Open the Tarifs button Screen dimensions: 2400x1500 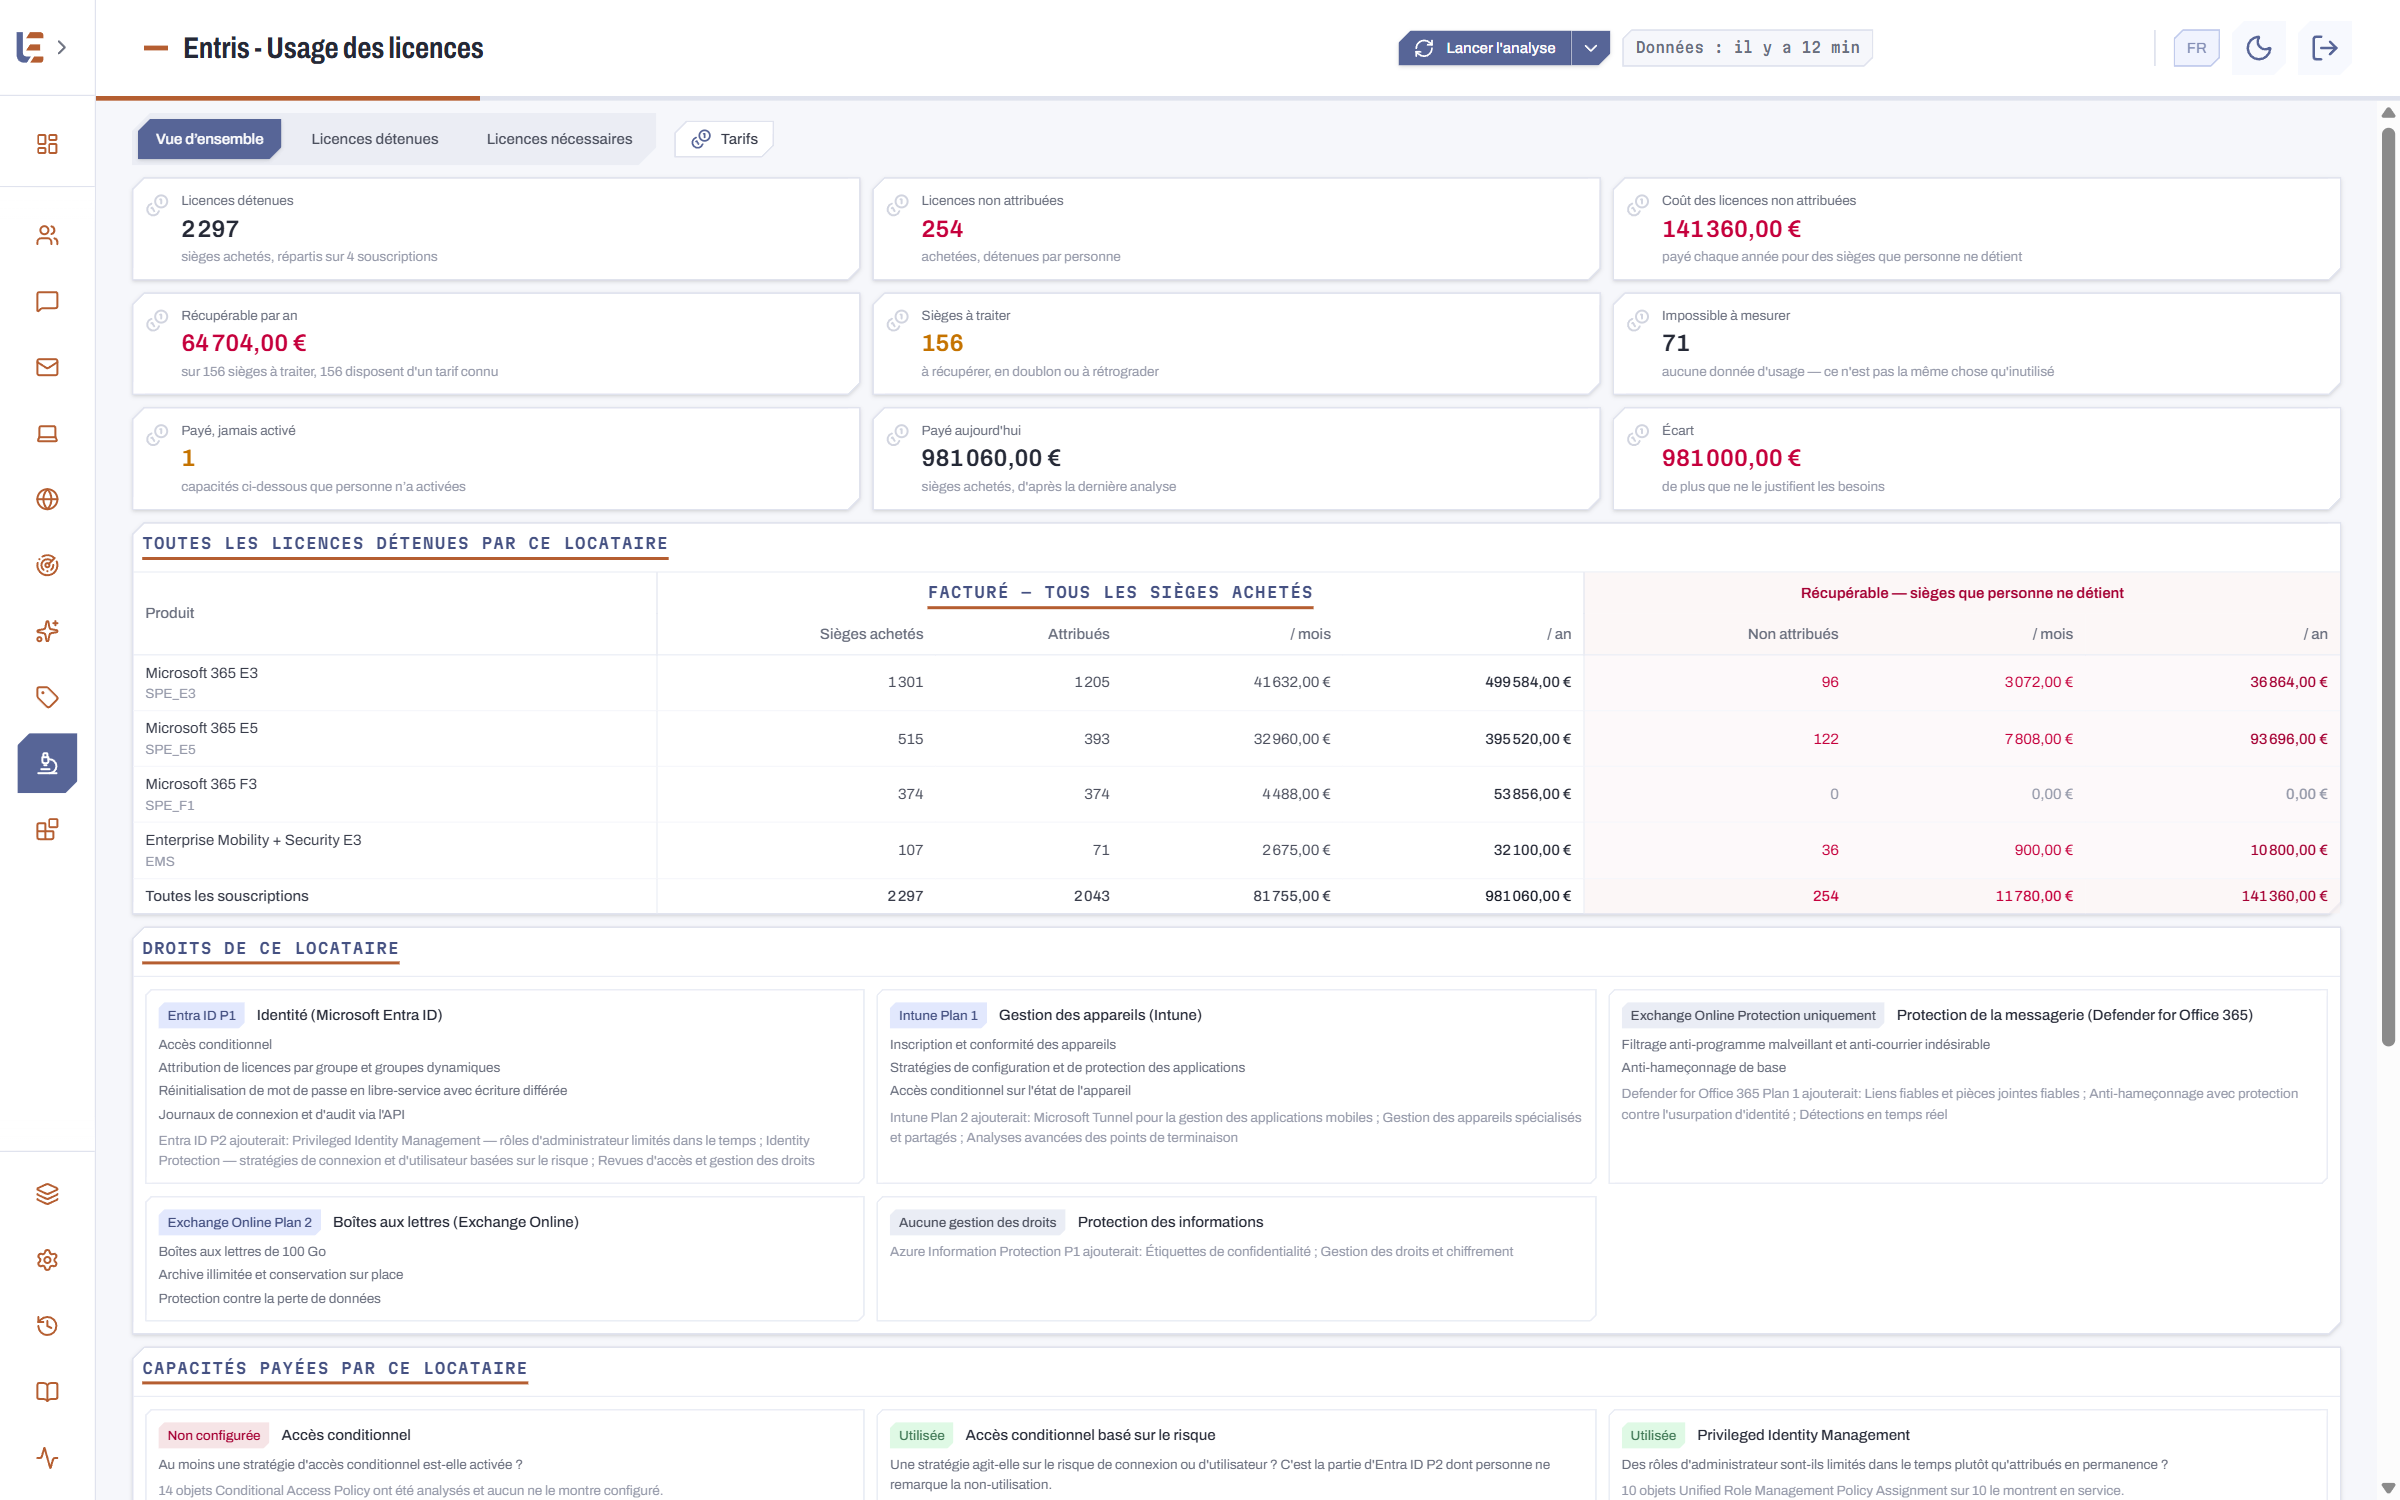[725, 139]
